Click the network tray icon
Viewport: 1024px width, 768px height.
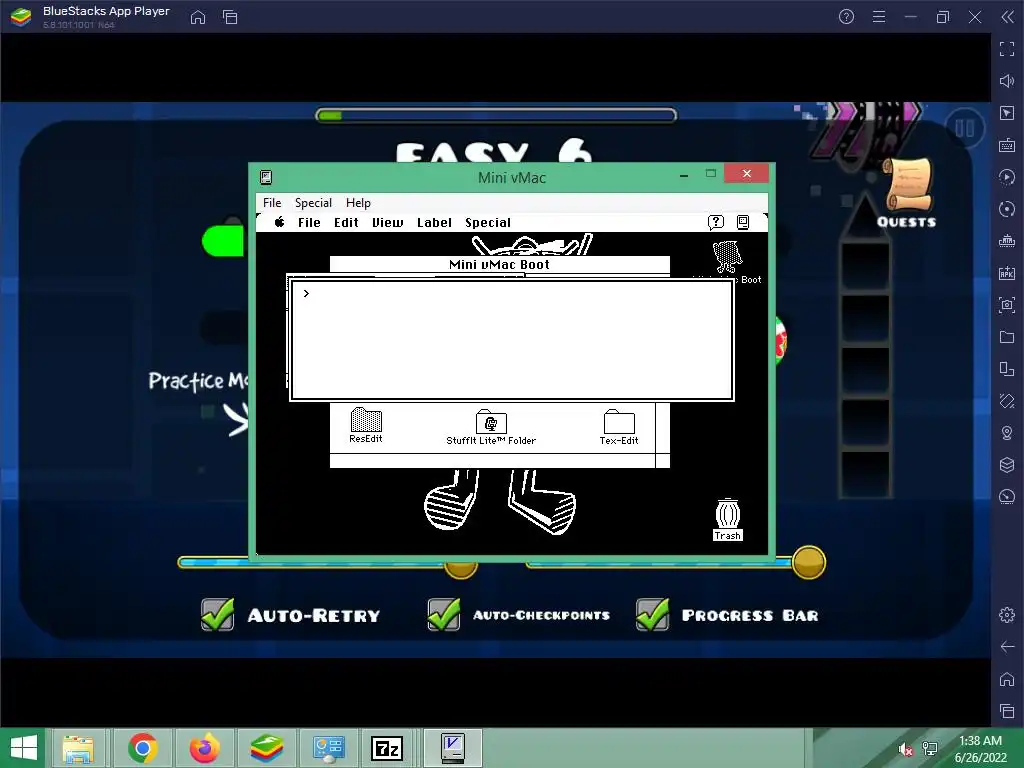coord(929,748)
